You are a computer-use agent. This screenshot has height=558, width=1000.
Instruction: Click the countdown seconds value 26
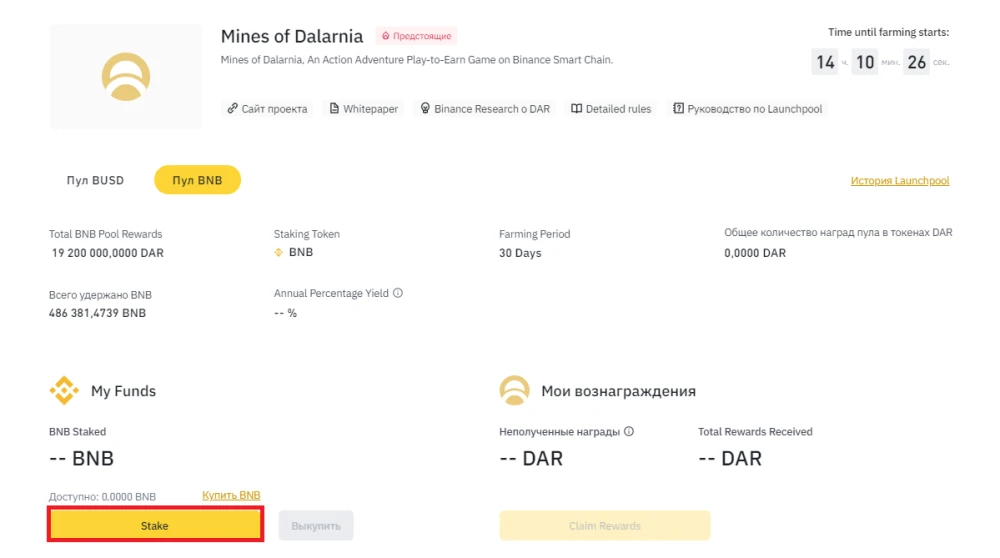coord(916,62)
